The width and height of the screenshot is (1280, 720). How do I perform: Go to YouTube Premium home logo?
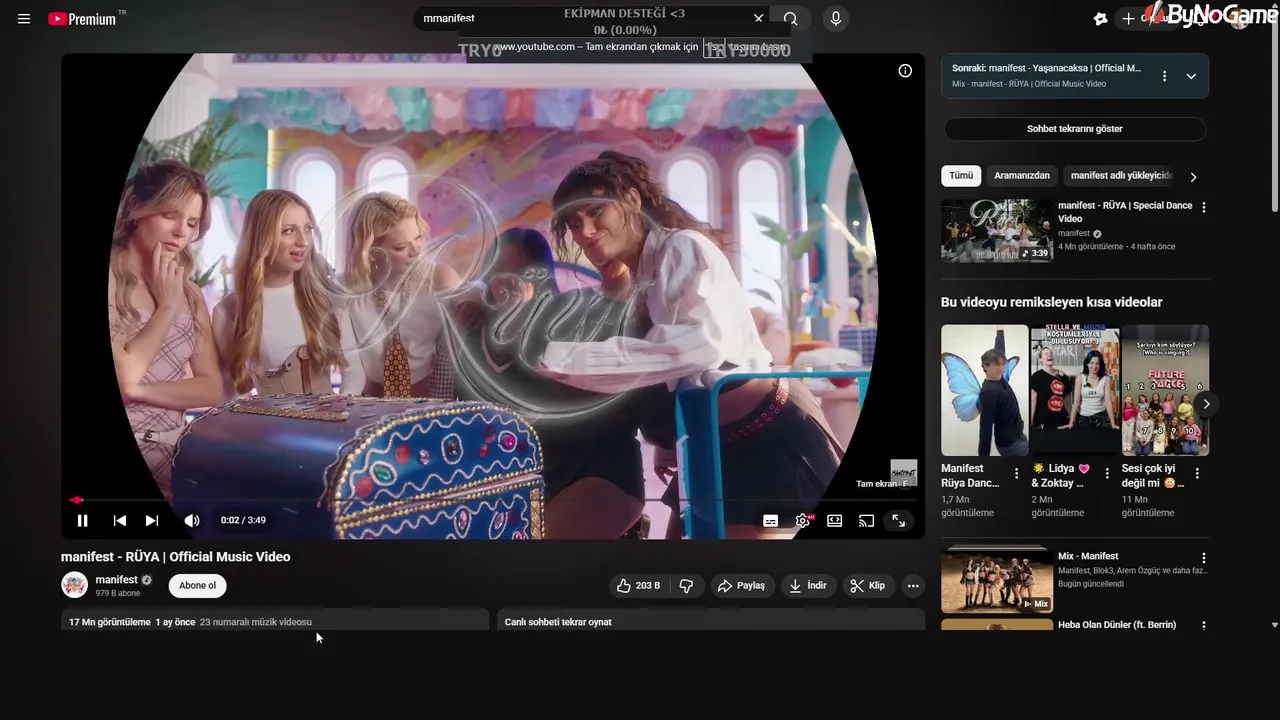(x=82, y=18)
